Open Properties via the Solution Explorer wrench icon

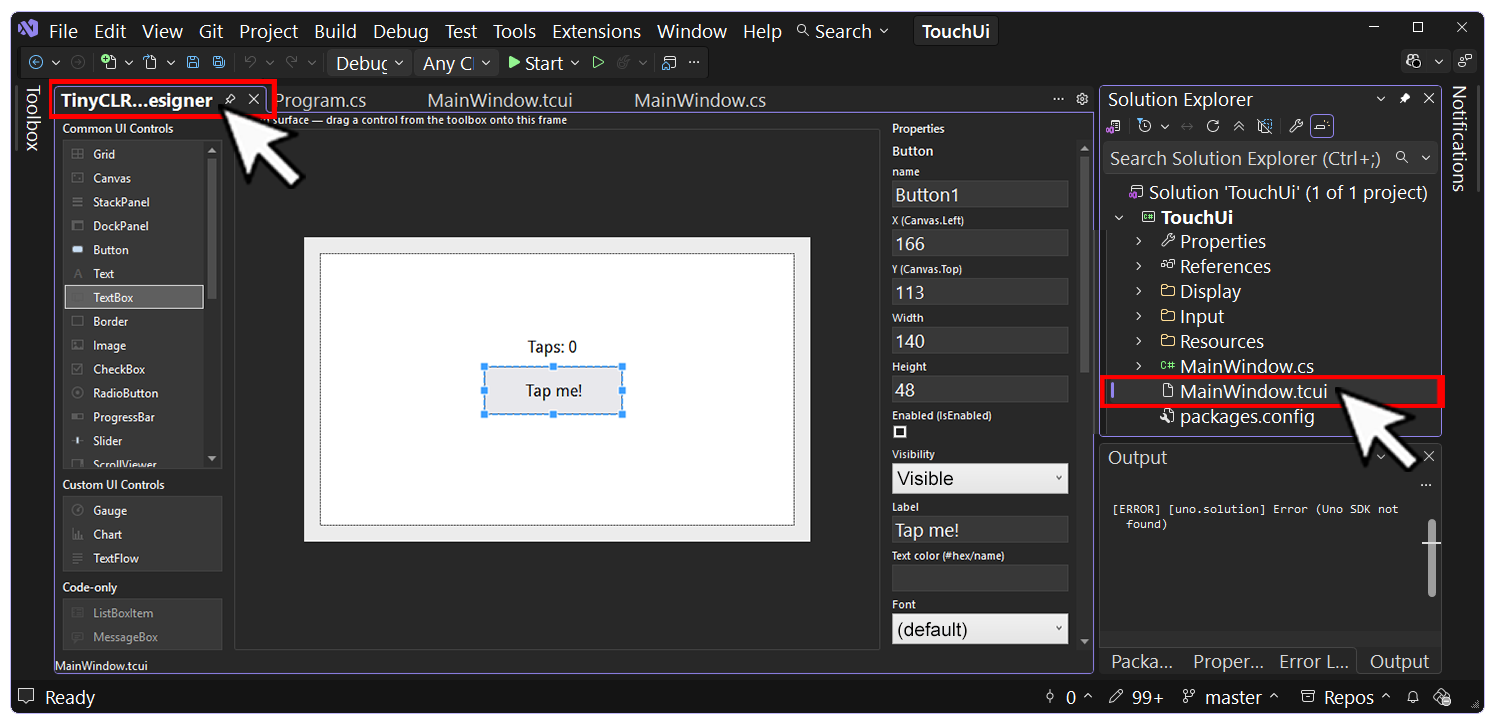click(x=1296, y=126)
